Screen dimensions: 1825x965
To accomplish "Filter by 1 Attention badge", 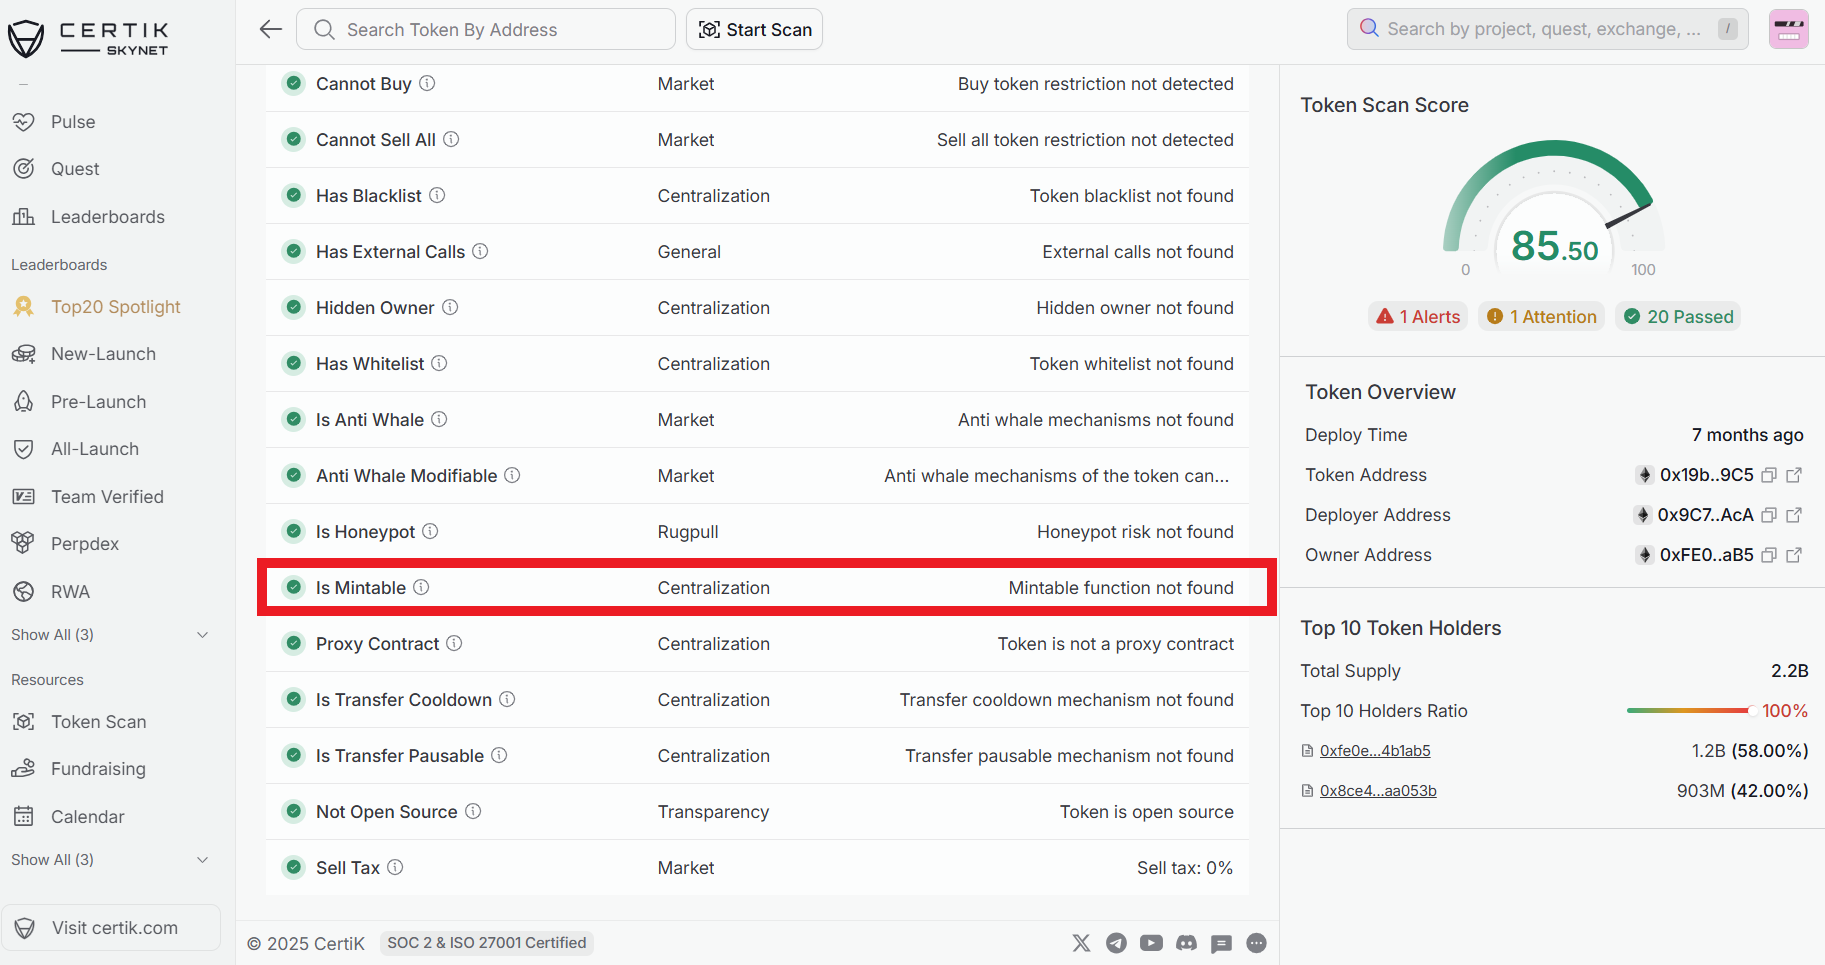I will click(x=1541, y=317).
